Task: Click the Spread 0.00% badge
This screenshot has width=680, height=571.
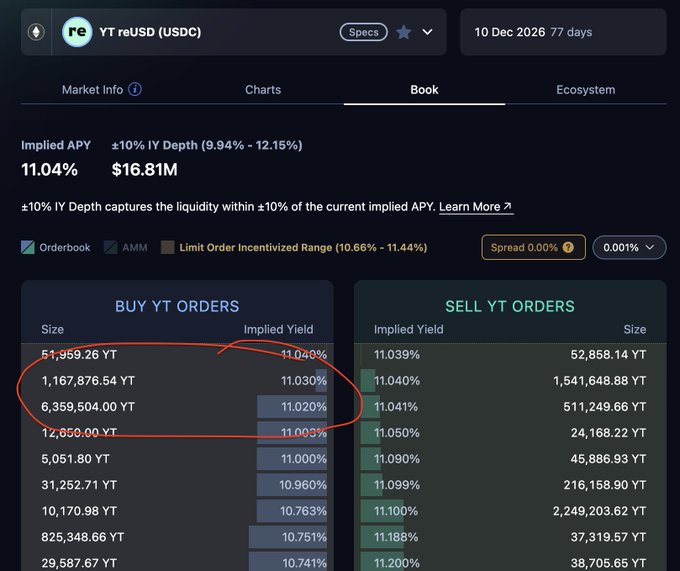Action: click(x=533, y=247)
